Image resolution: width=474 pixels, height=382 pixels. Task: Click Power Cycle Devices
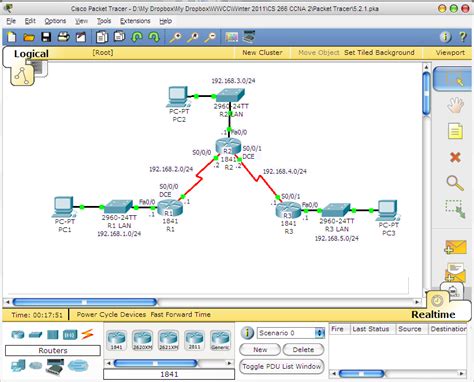(x=111, y=315)
